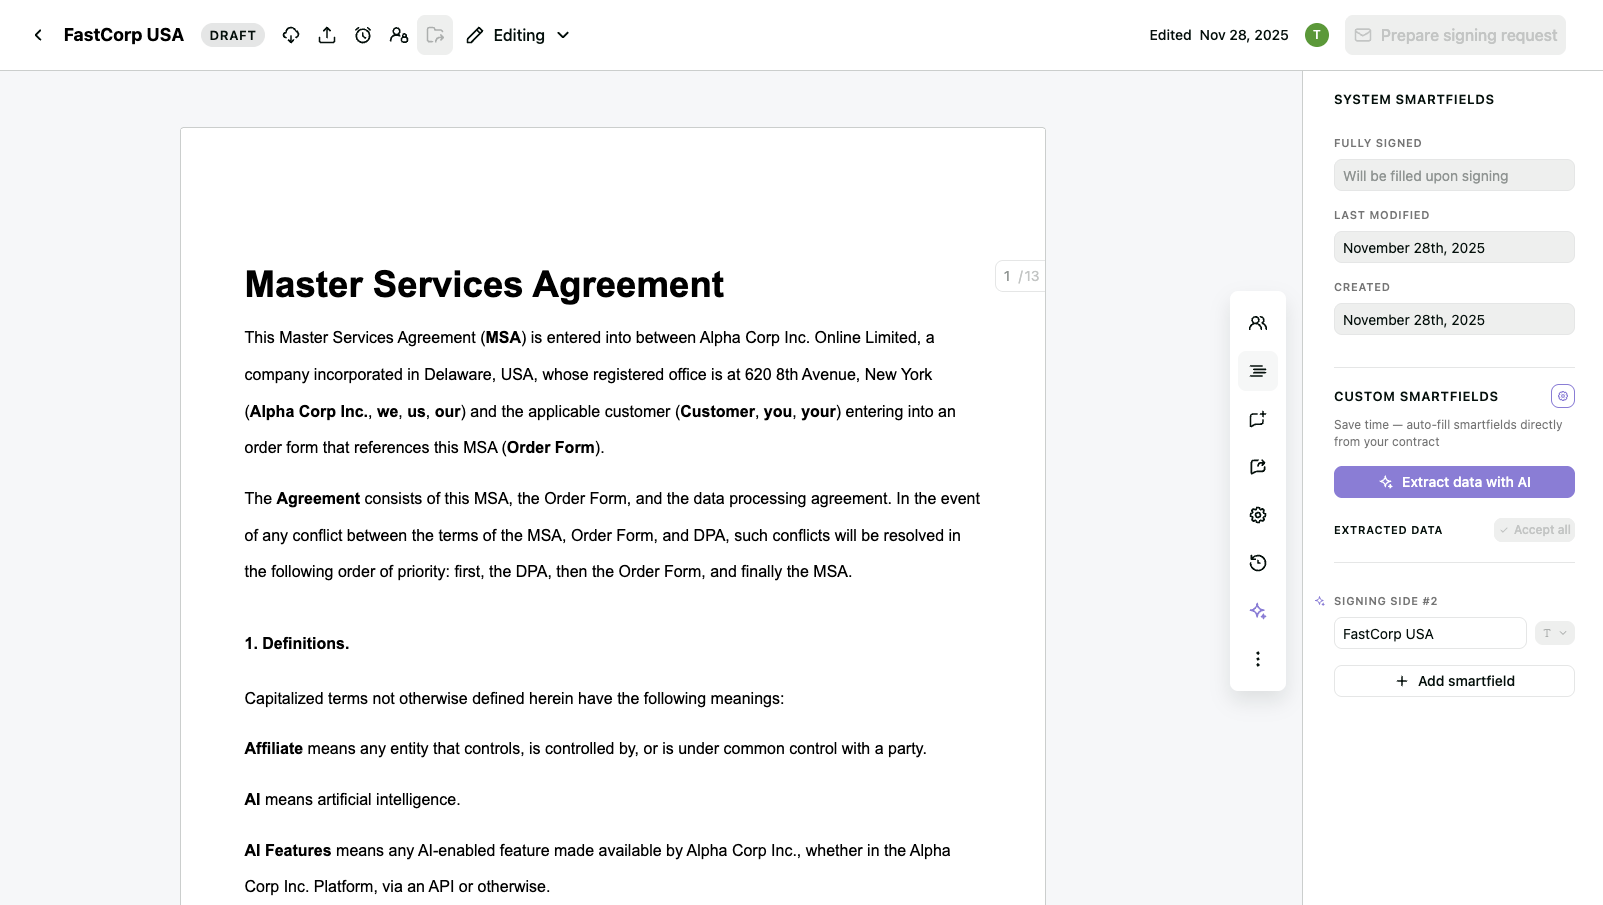This screenshot has height=905, width=1603.
Task: Open the user permissions lock icon
Action: (399, 35)
